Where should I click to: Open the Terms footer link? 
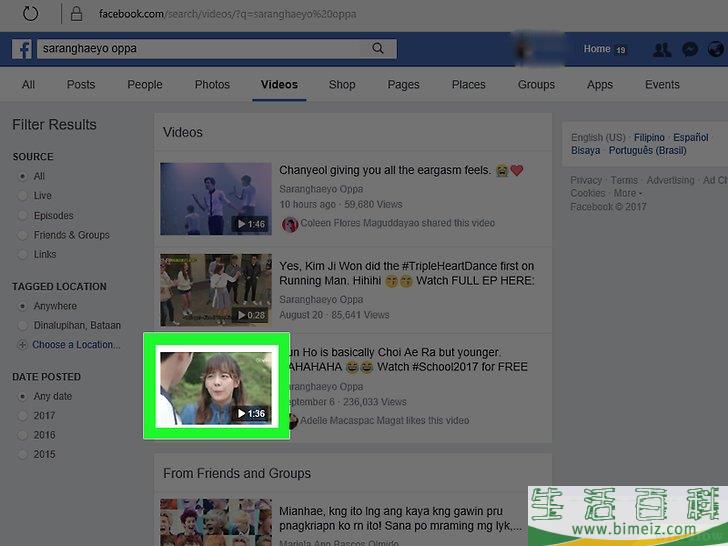click(x=624, y=180)
